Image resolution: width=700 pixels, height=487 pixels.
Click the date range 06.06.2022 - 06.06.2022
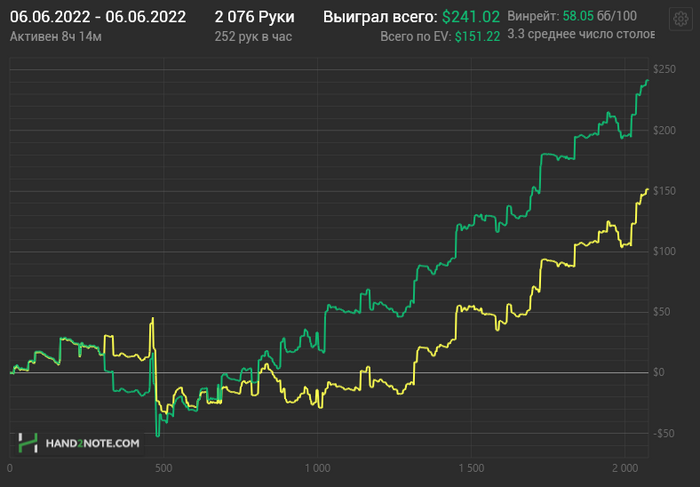[98, 17]
